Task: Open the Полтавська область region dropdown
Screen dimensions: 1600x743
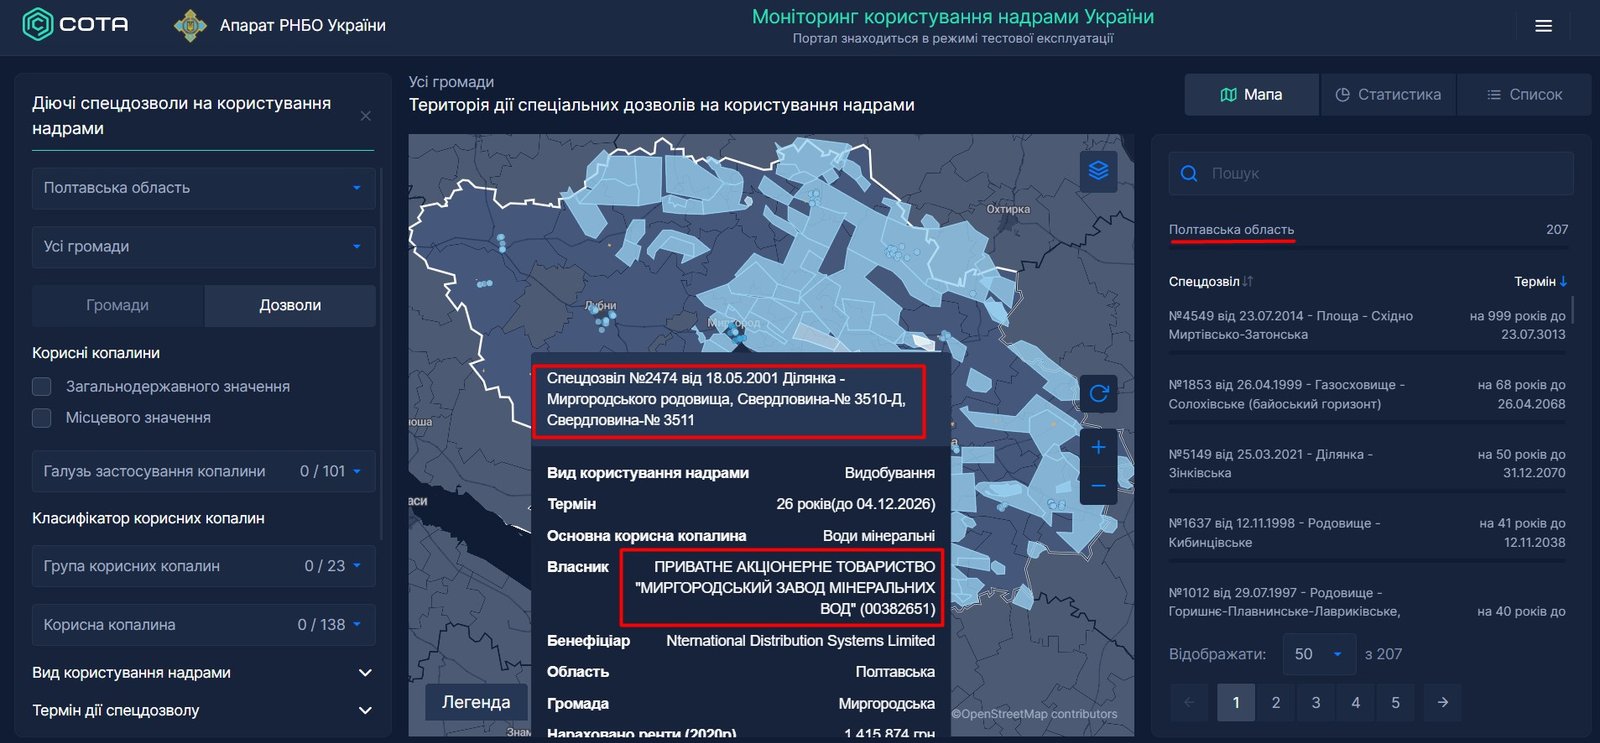Action: [204, 188]
